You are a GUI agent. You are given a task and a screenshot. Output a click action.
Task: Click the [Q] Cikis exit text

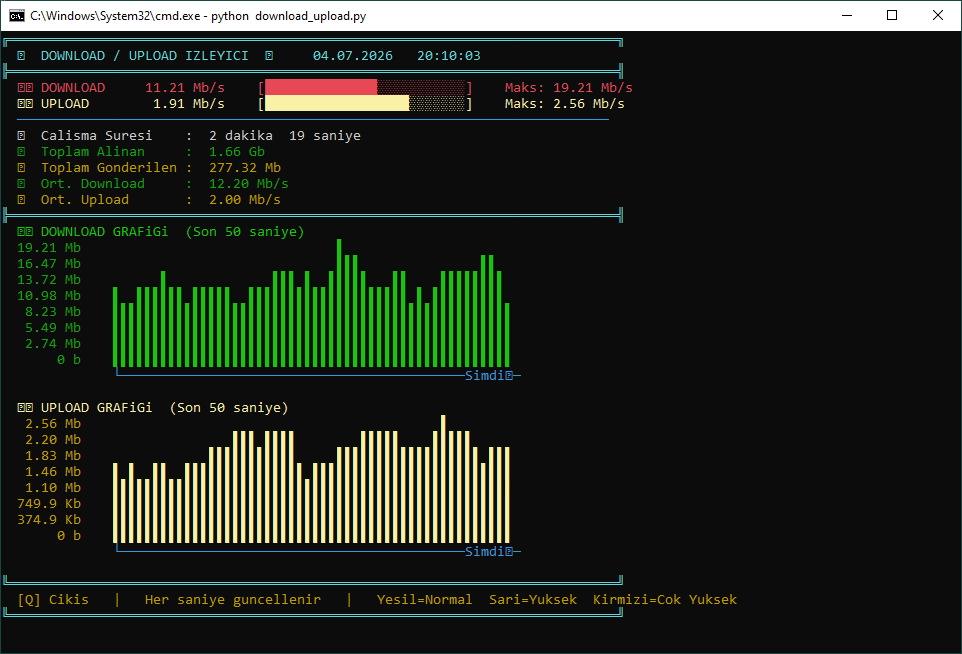pyautogui.click(x=53, y=599)
